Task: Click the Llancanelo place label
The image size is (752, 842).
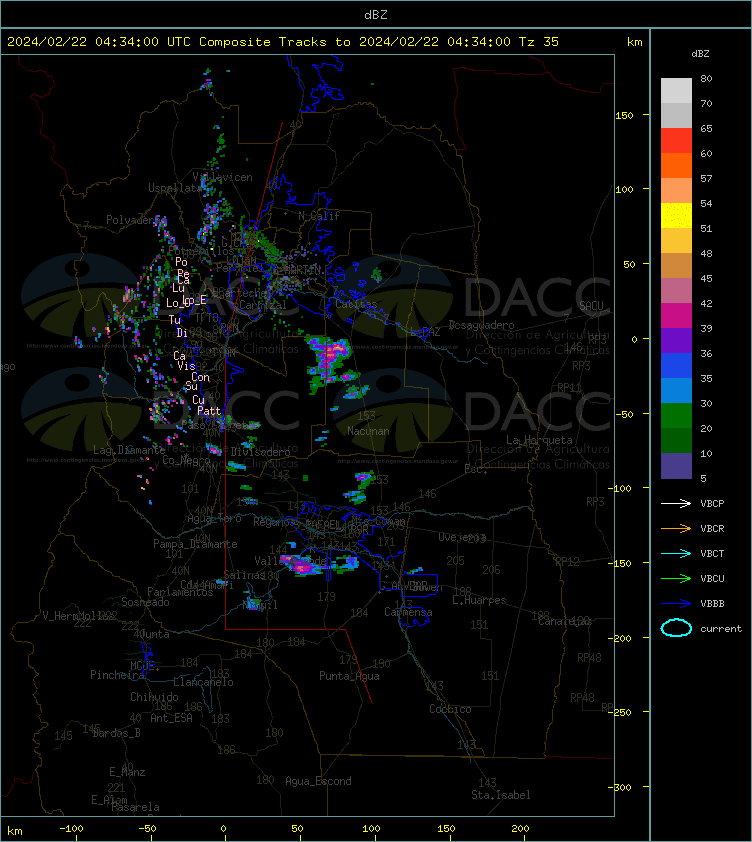Action: (x=203, y=681)
